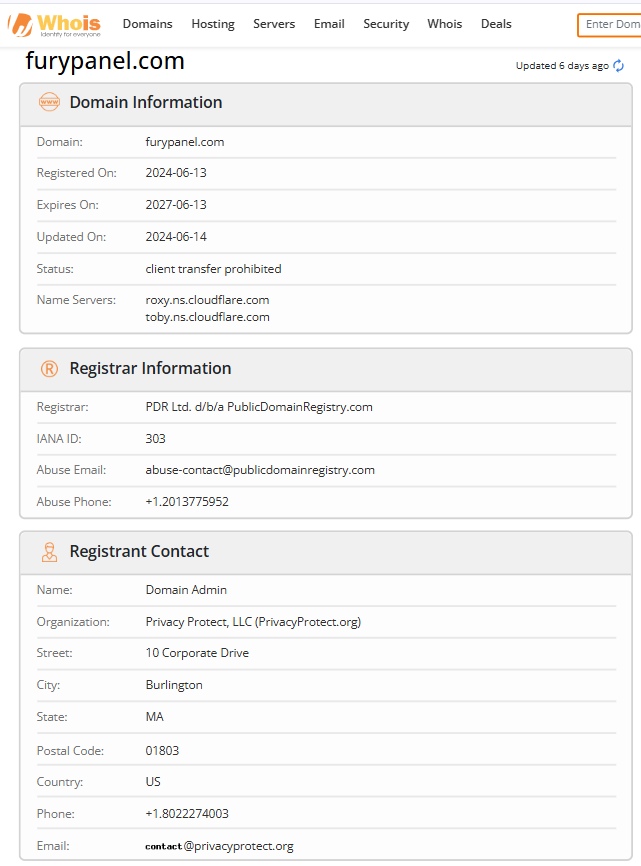This screenshot has height=866, width=641.
Task: Click the refresh icon beside Updated 6 days ago
Action: [619, 66]
